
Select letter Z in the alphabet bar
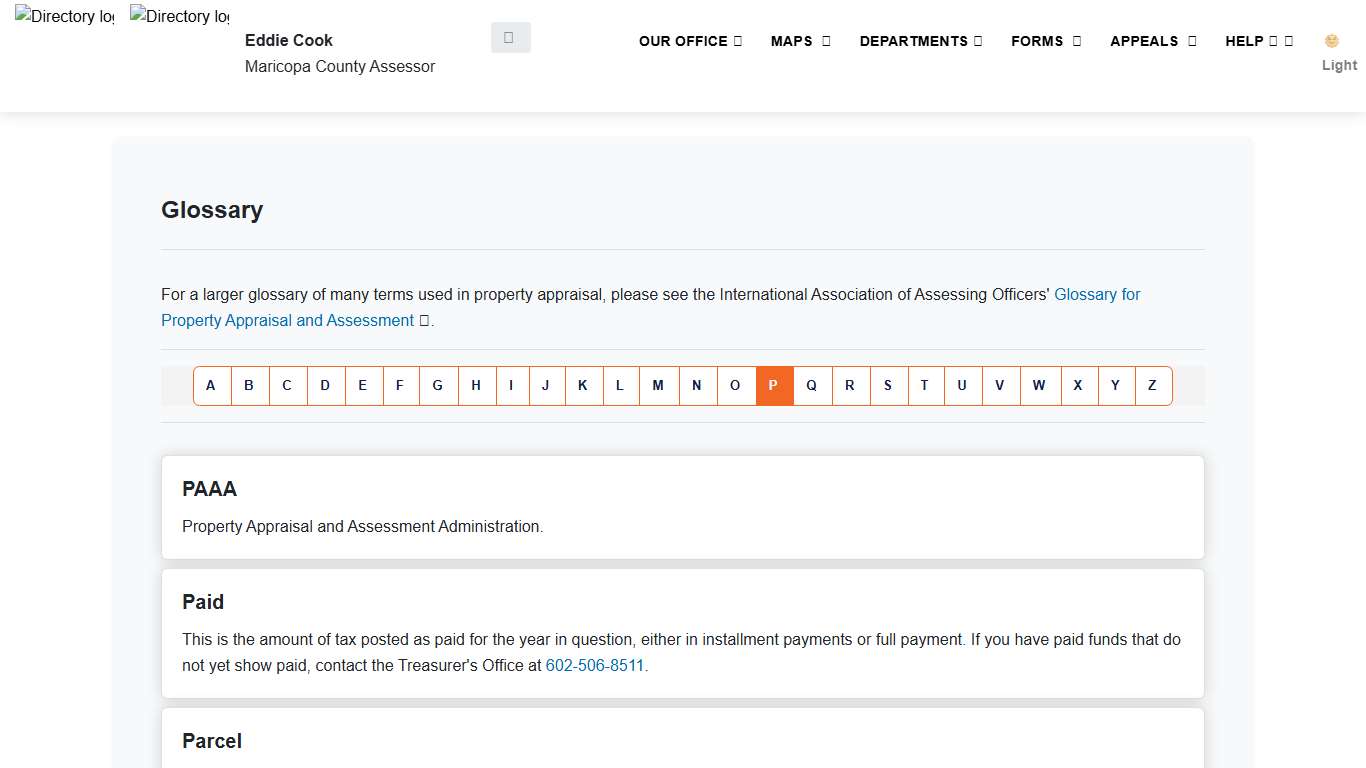tap(1152, 386)
